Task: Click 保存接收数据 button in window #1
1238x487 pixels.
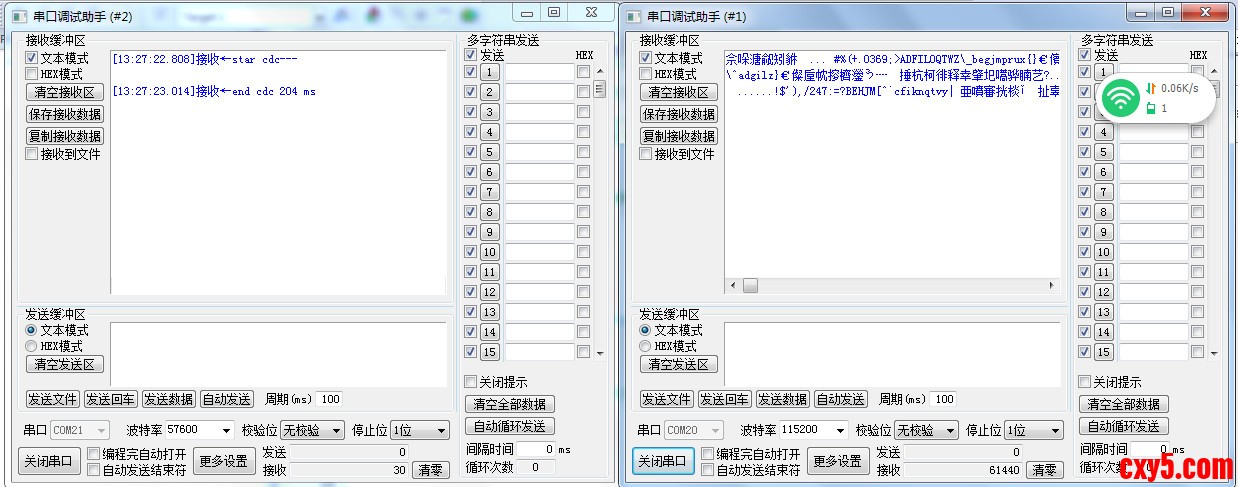Action: (x=678, y=114)
